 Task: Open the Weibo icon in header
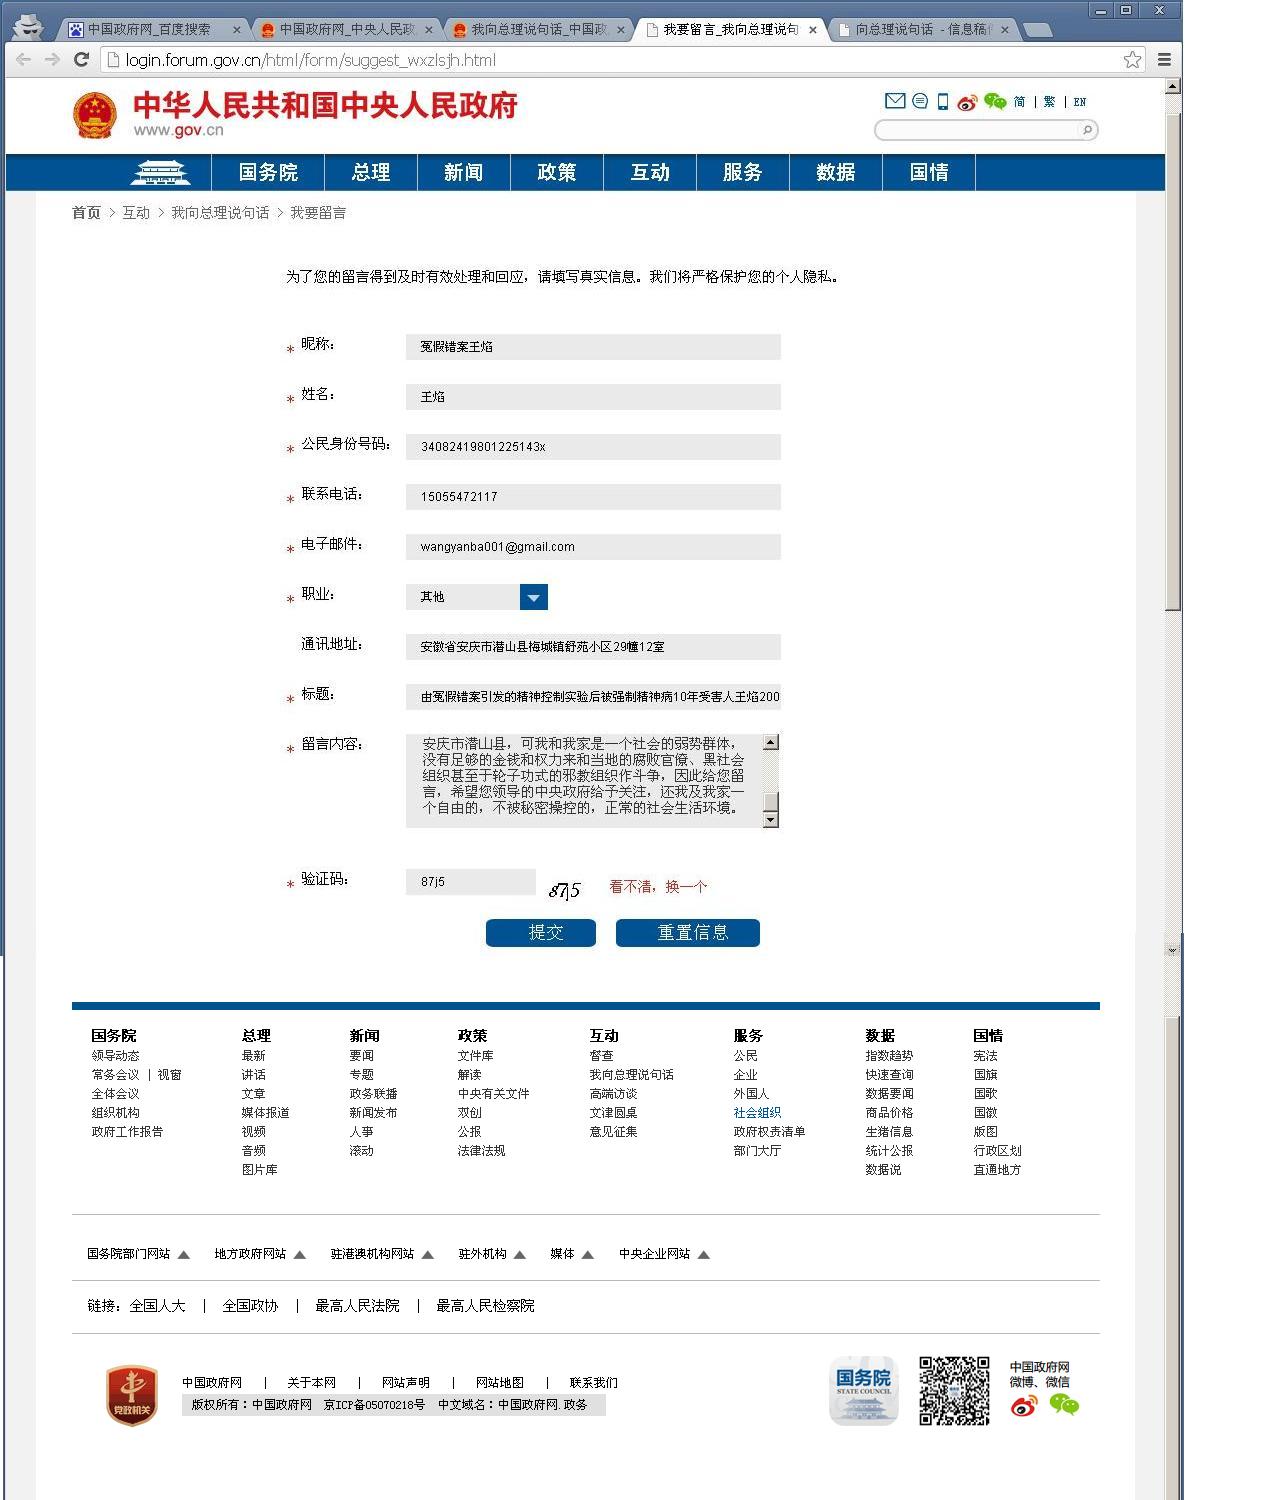[967, 102]
